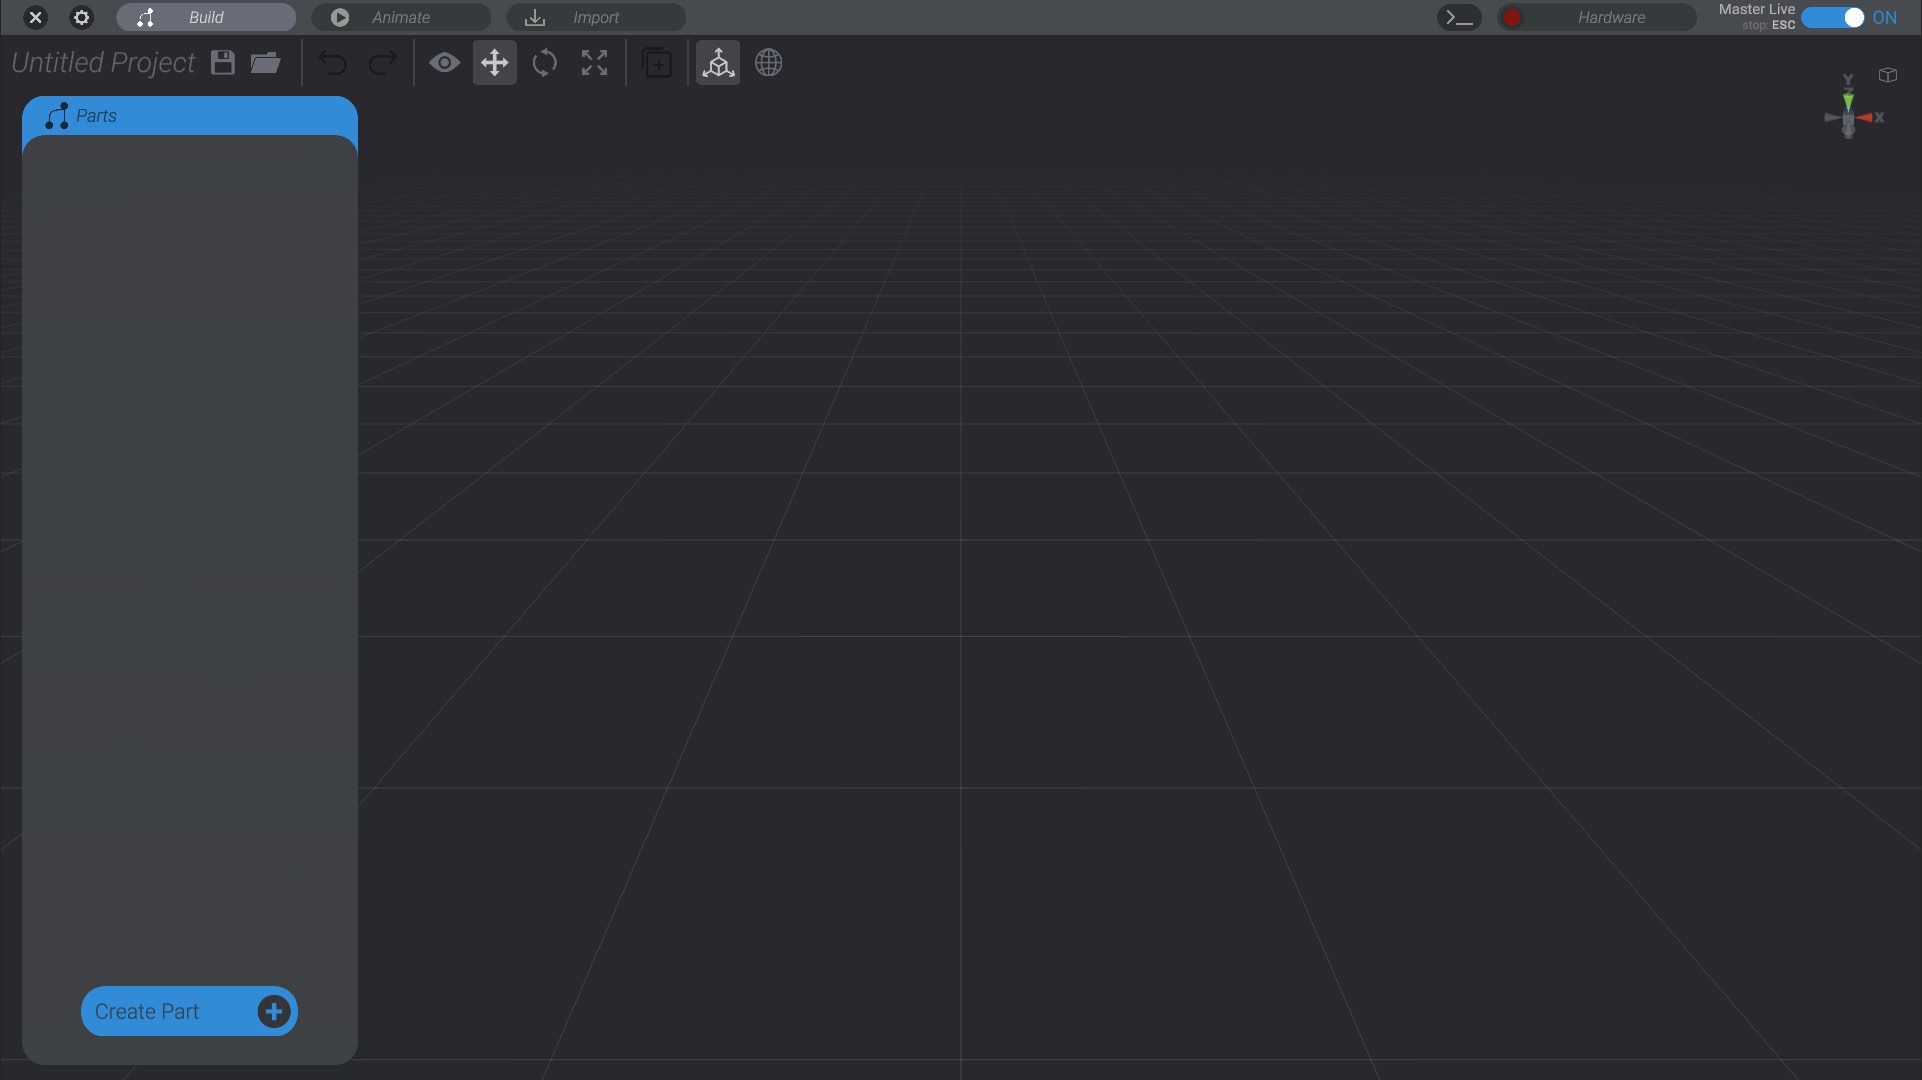Open a project using the folder icon

pos(265,63)
